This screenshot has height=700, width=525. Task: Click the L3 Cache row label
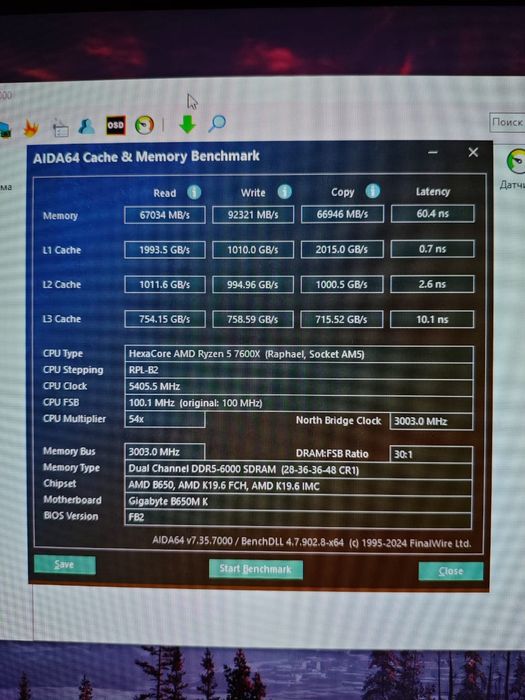pyautogui.click(x=62, y=319)
